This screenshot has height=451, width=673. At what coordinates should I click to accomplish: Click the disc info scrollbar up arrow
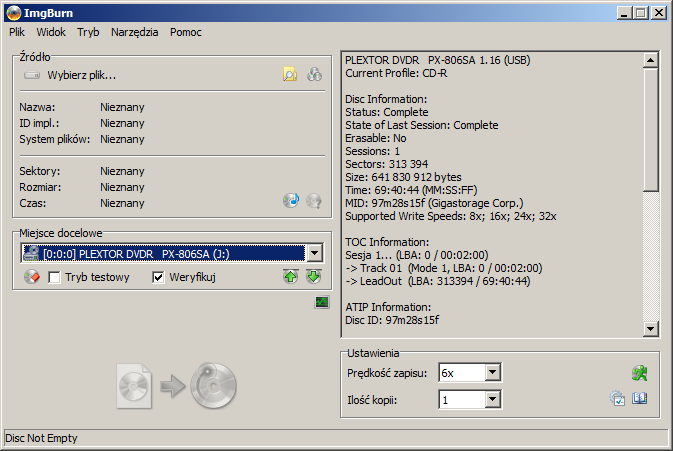point(651,60)
